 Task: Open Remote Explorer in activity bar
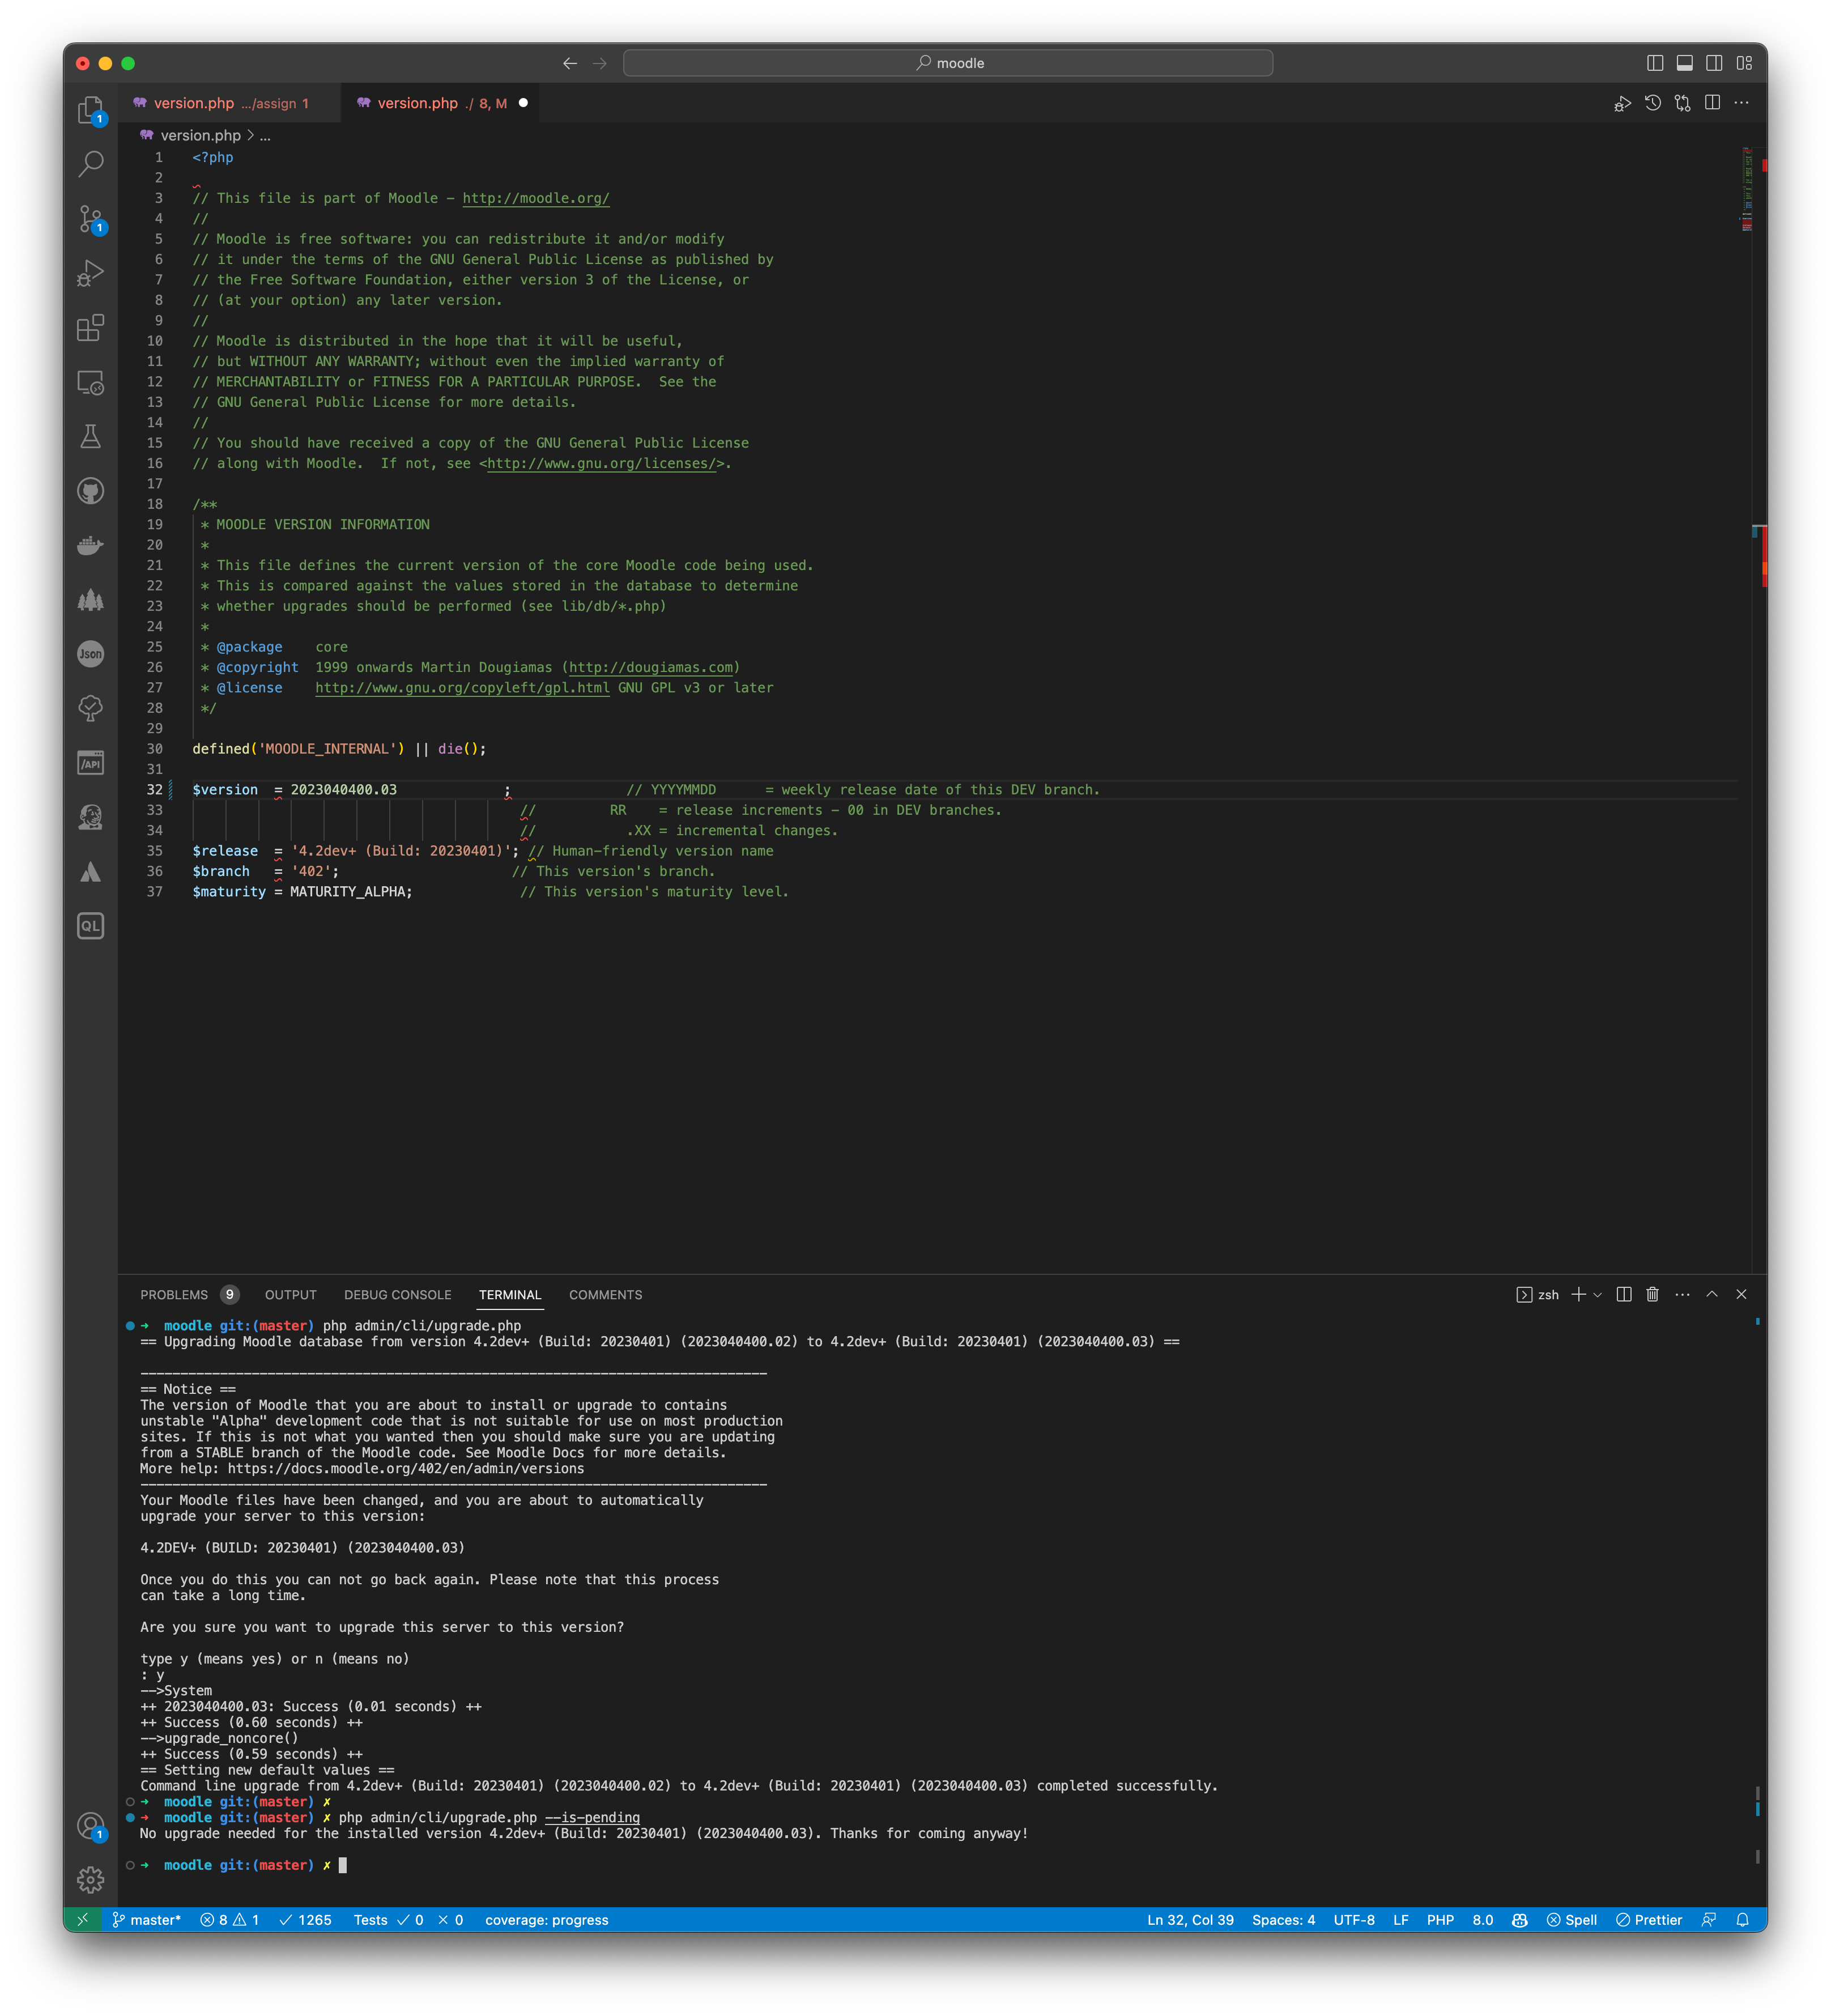[x=91, y=382]
